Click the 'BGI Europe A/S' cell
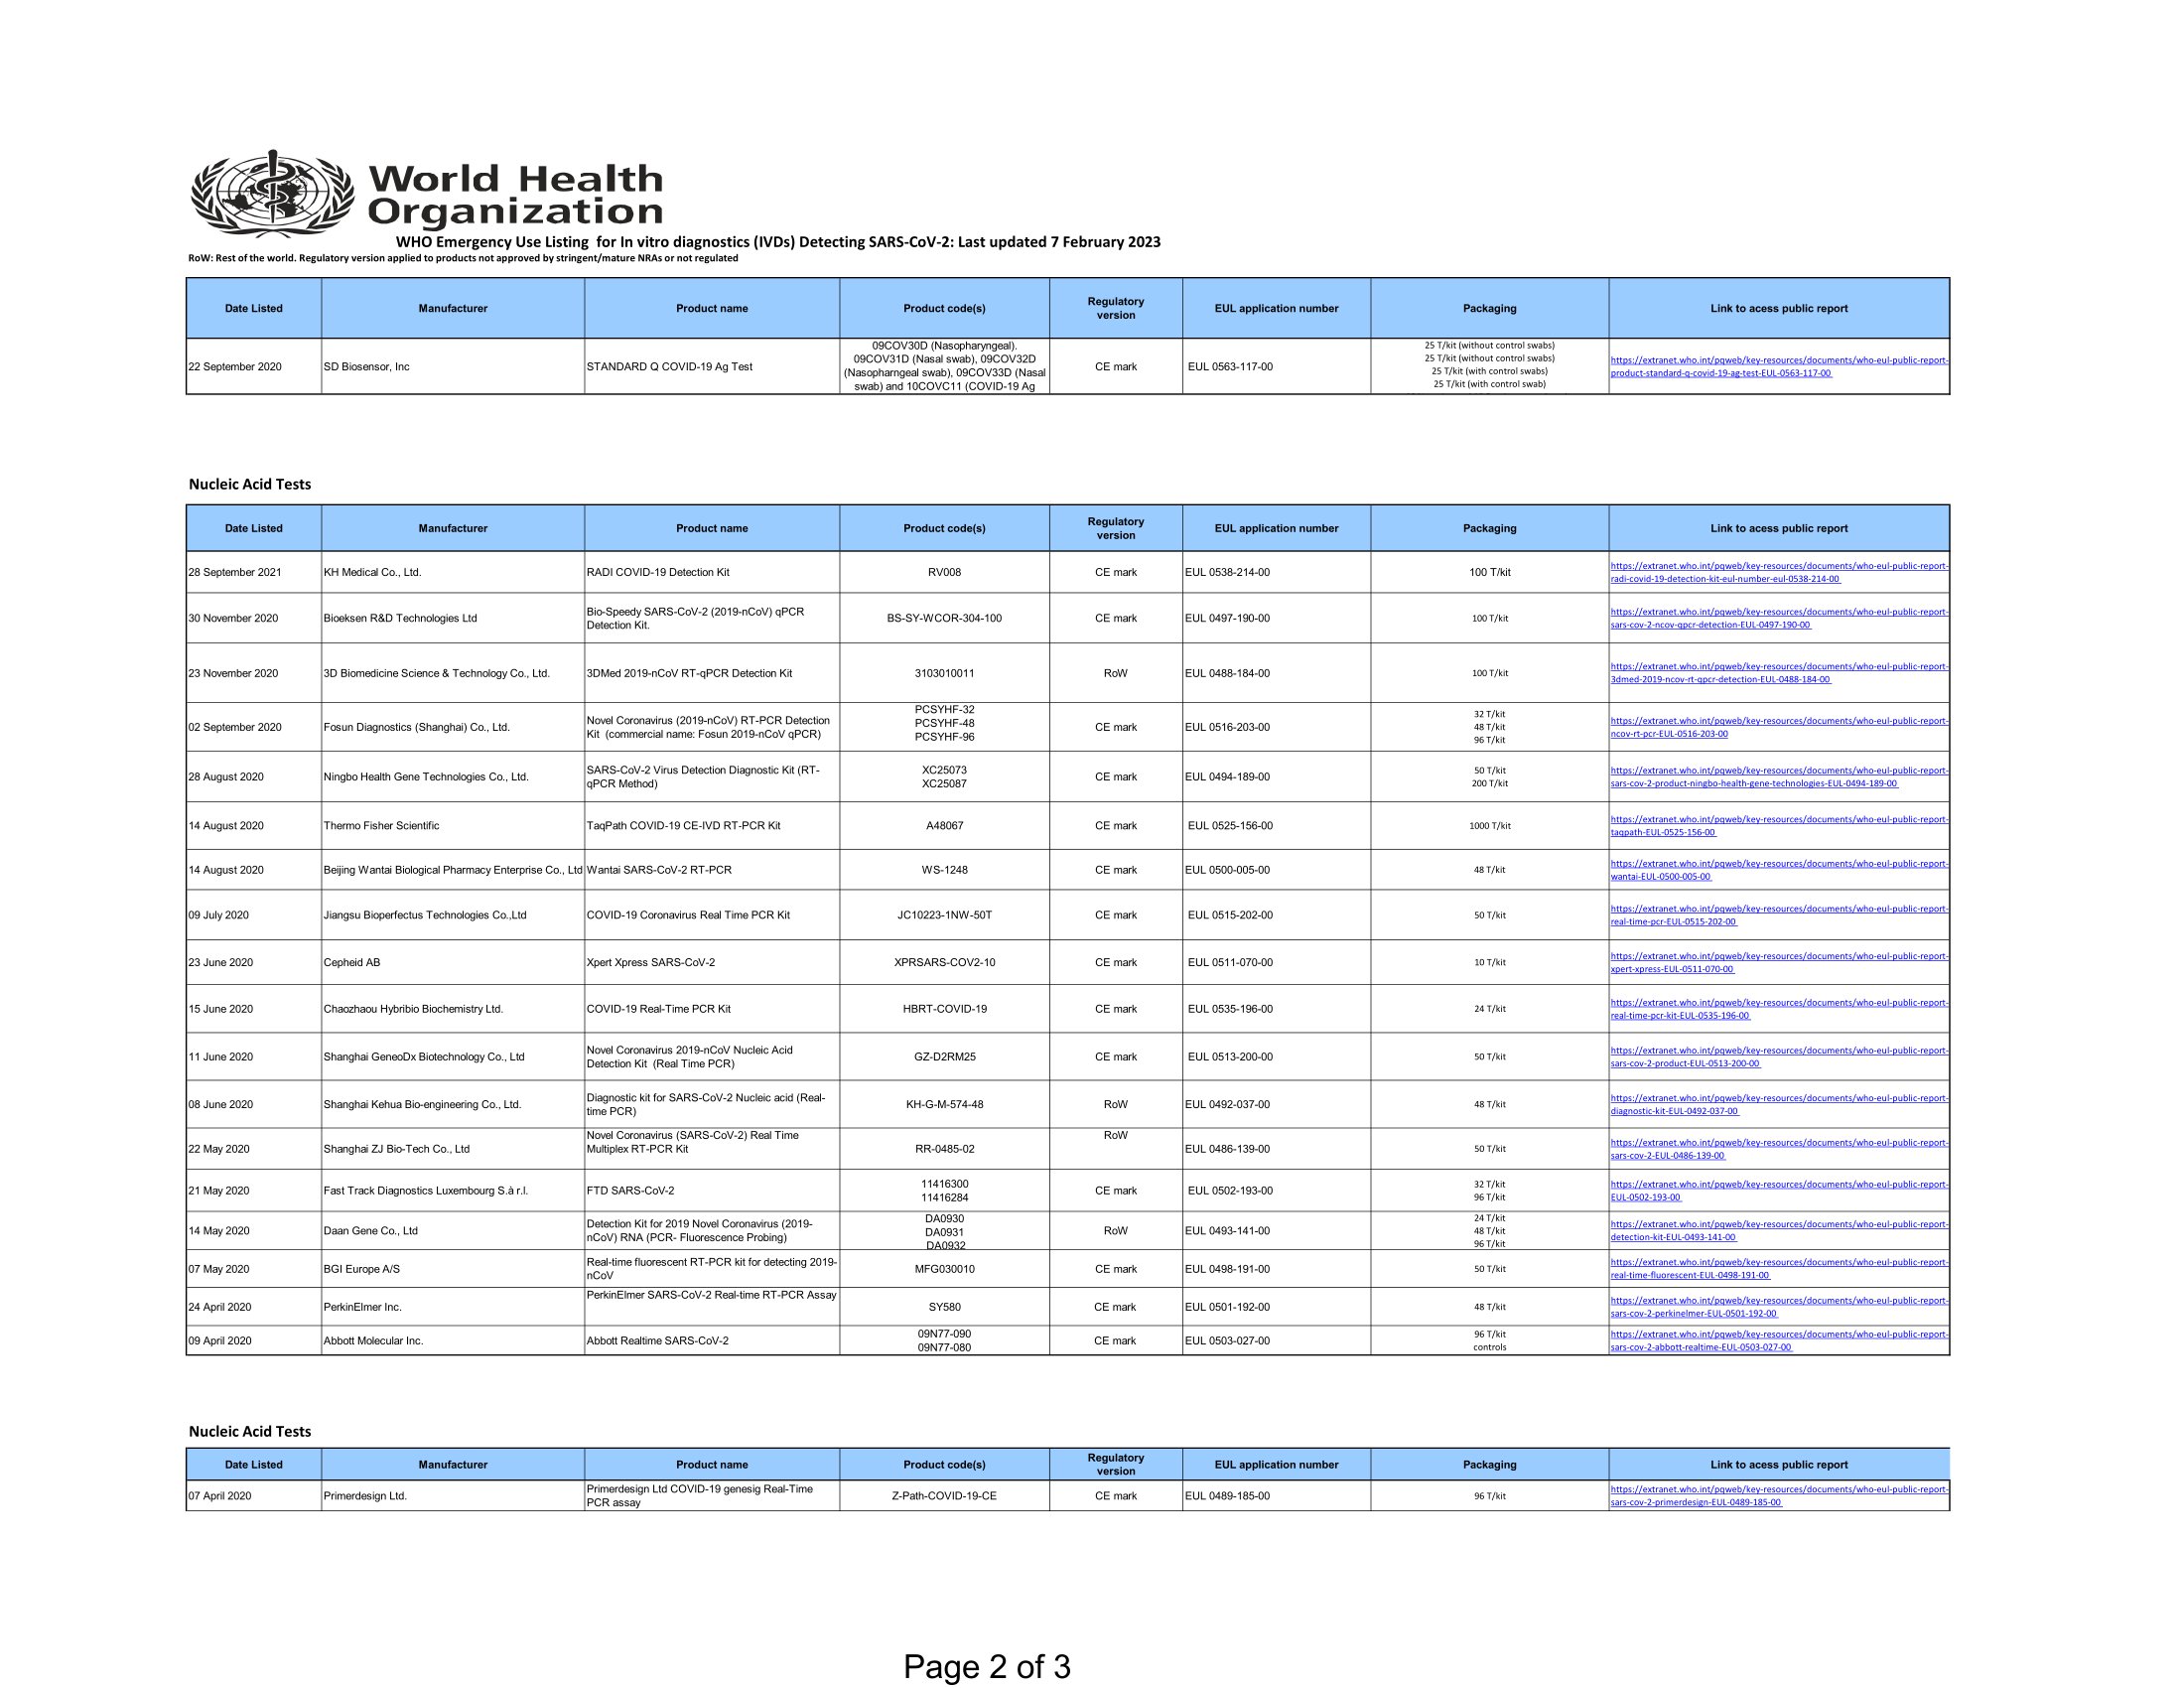Image resolution: width=2184 pixels, height=1688 pixels. (453, 1269)
